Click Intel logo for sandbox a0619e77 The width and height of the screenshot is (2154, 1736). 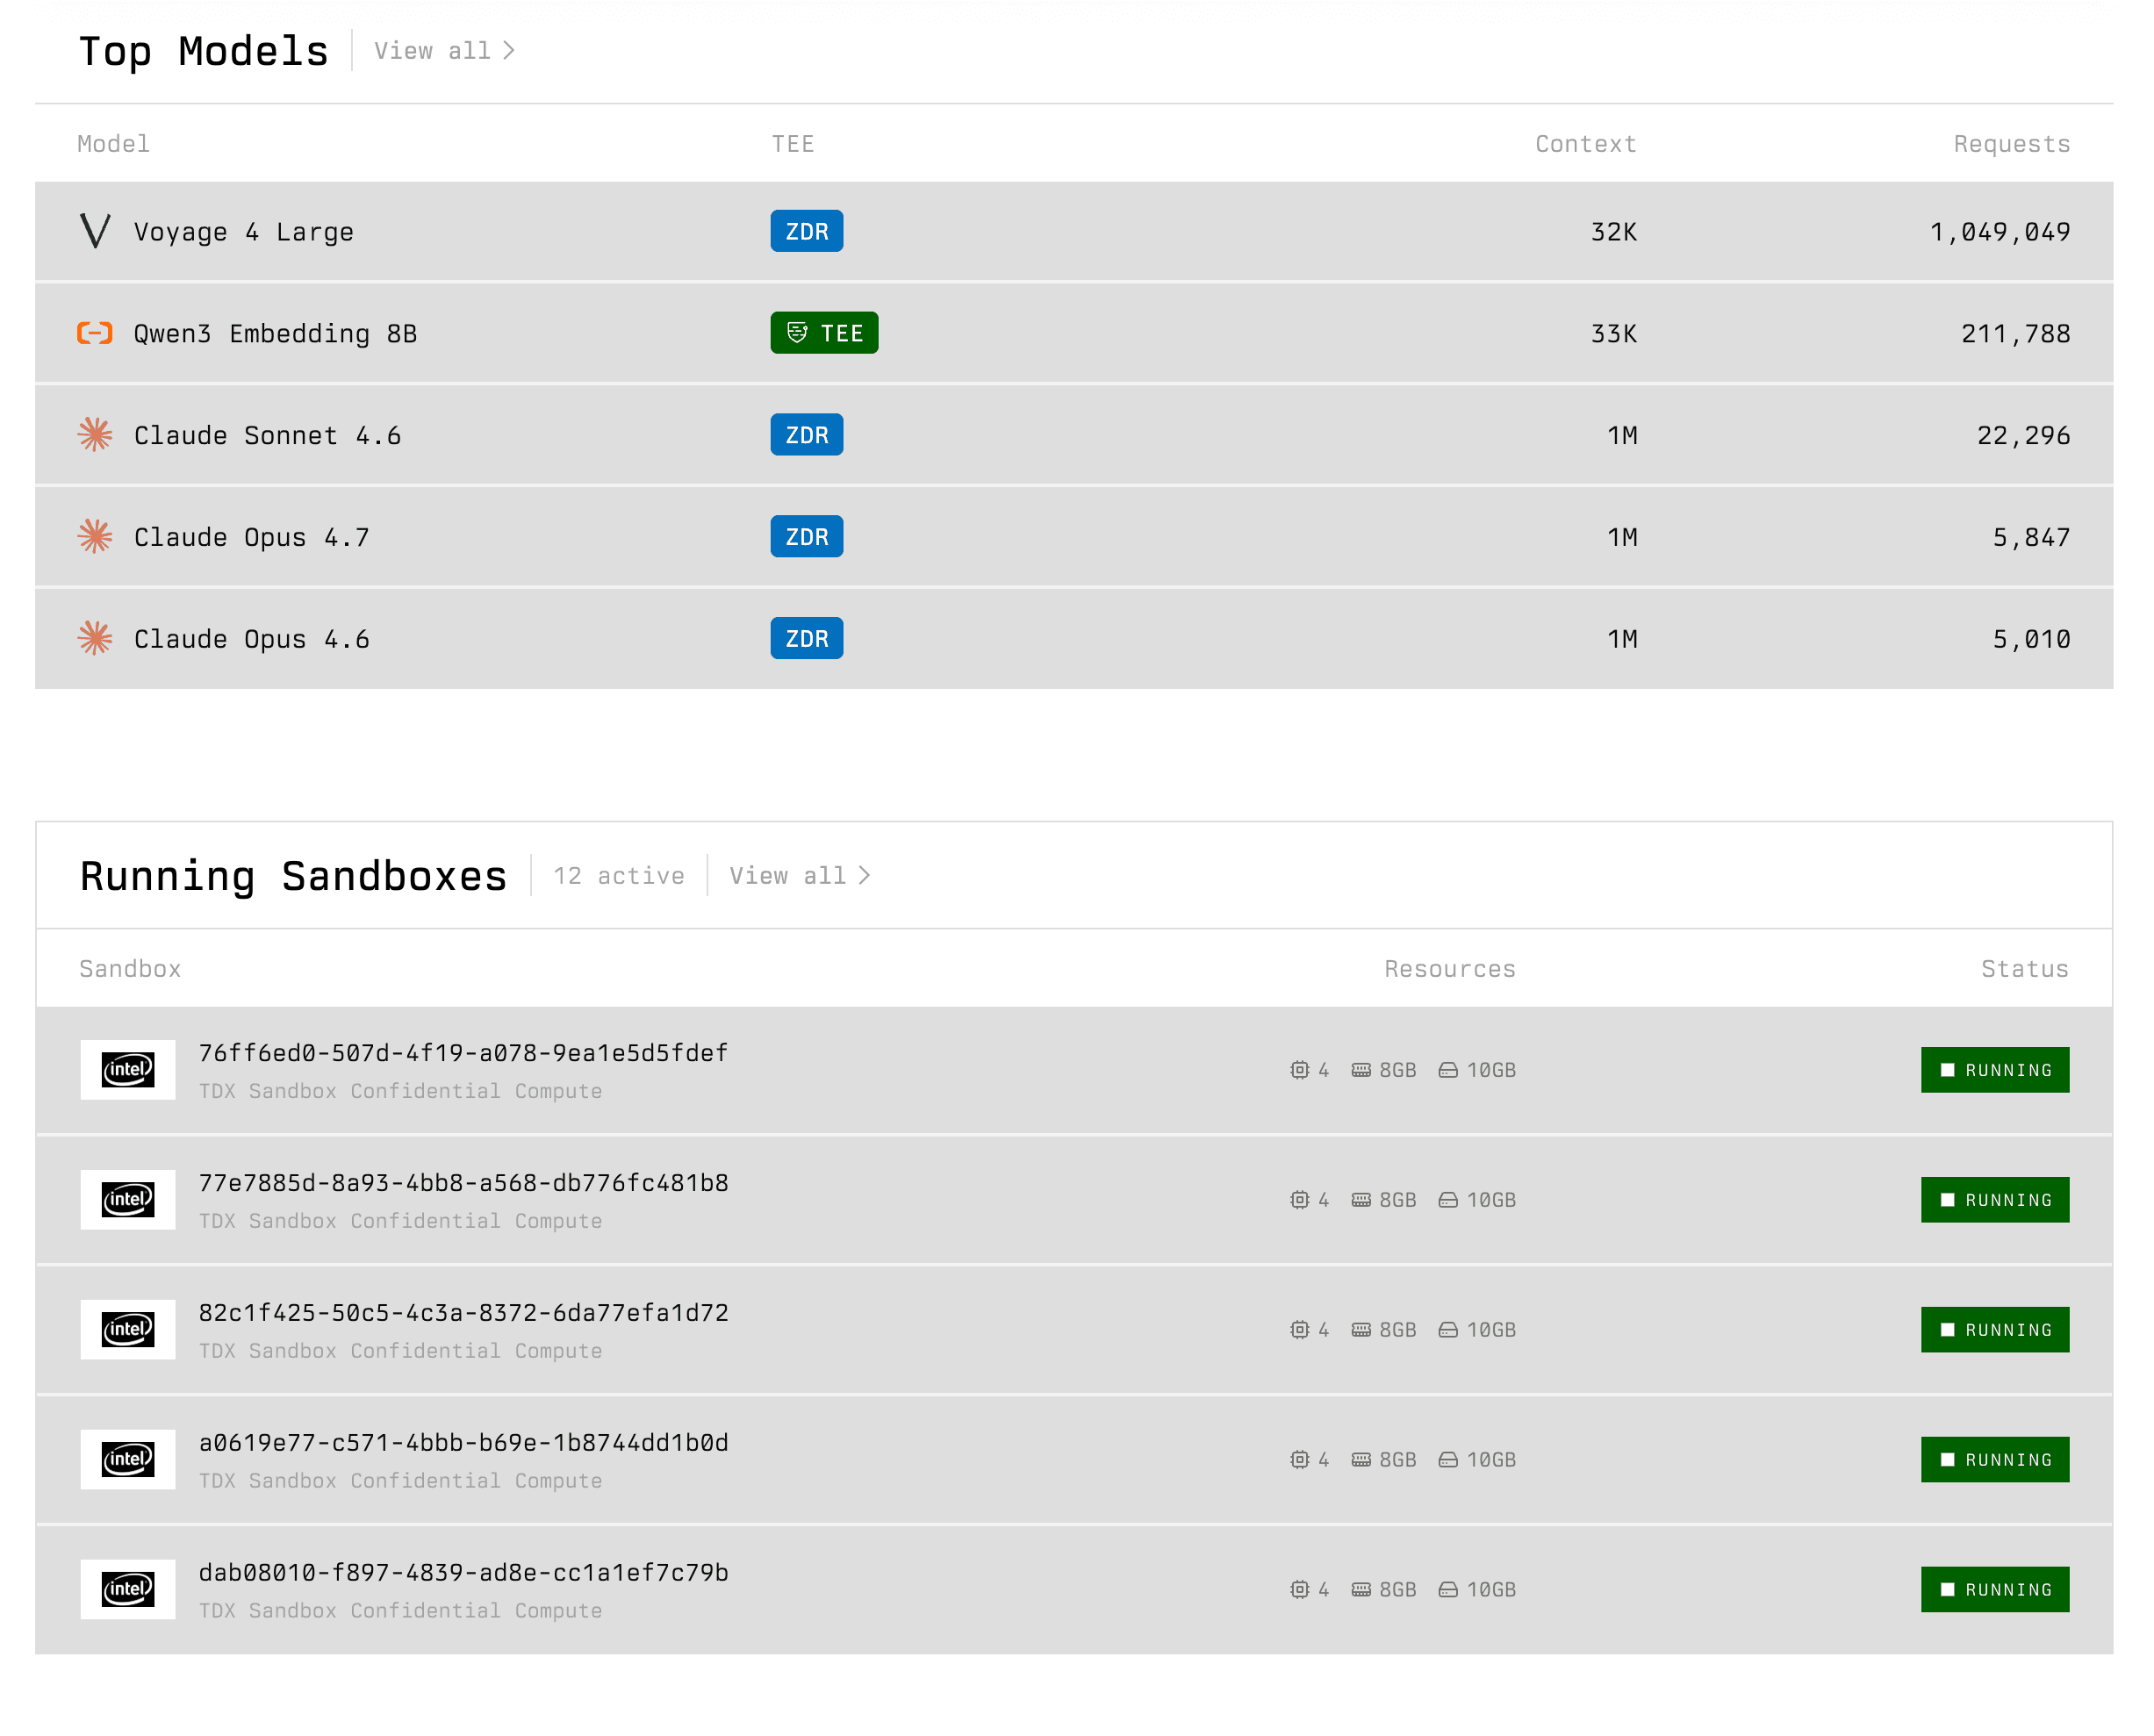click(128, 1460)
